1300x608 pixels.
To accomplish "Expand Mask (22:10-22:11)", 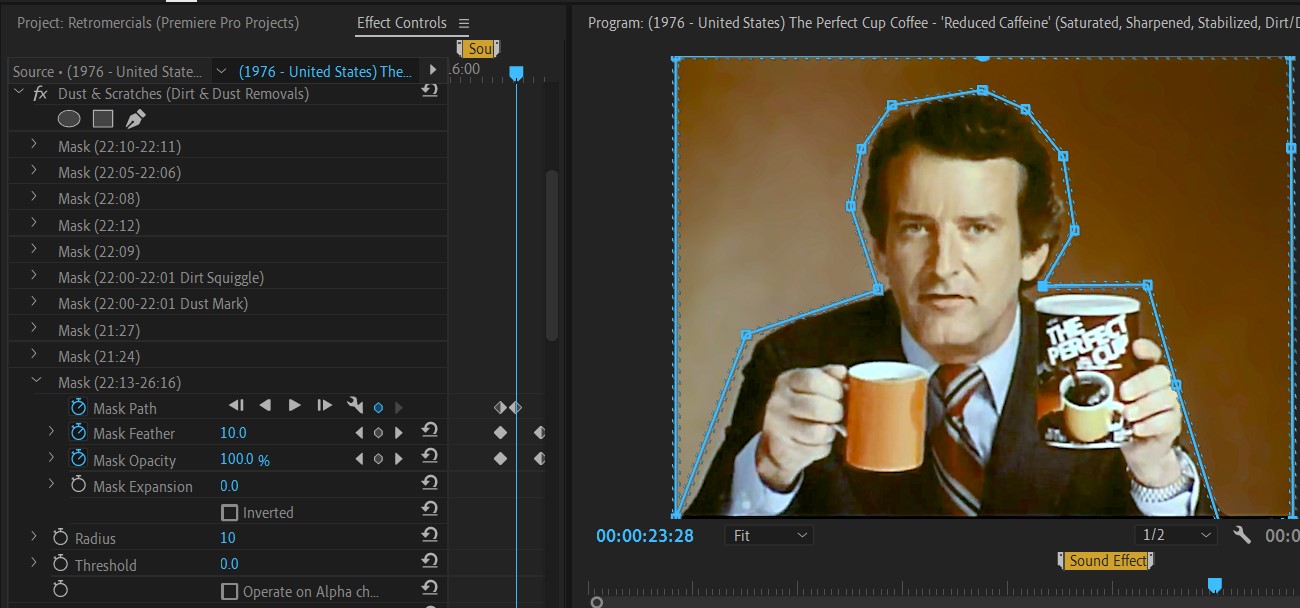I will [34, 145].
